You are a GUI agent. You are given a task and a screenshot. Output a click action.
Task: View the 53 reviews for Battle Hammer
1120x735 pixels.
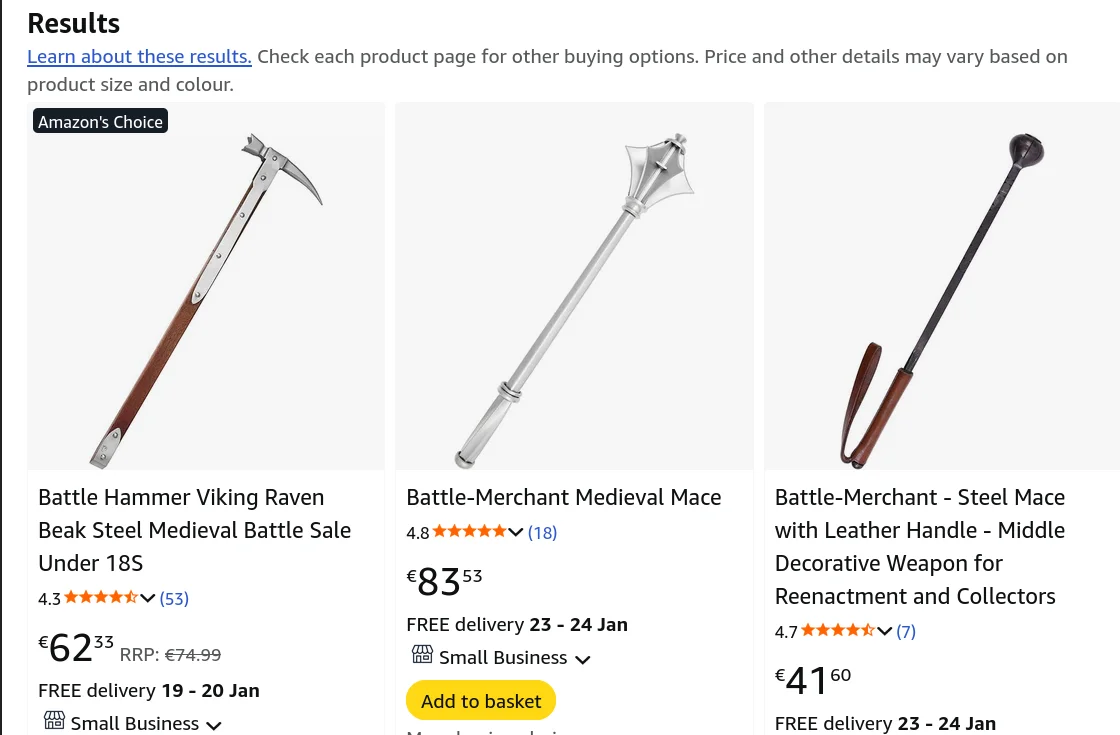pos(174,599)
